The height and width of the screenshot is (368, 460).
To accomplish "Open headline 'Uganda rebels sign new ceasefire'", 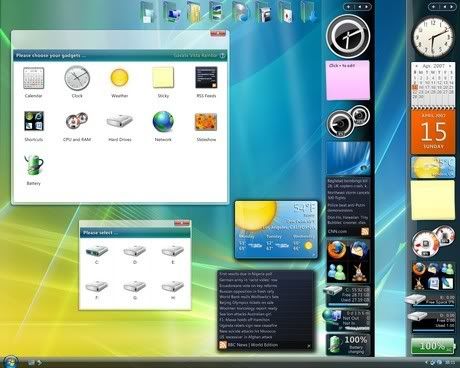I will coord(248,326).
